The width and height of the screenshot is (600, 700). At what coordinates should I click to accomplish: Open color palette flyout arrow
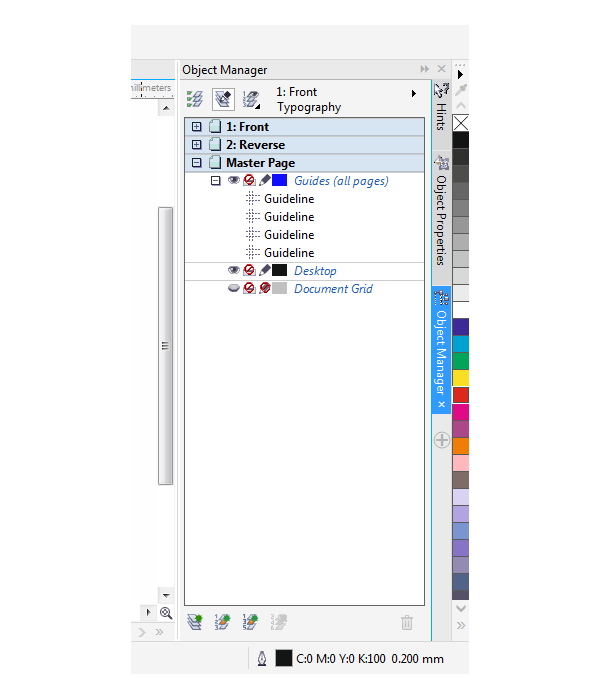pyautogui.click(x=460, y=75)
